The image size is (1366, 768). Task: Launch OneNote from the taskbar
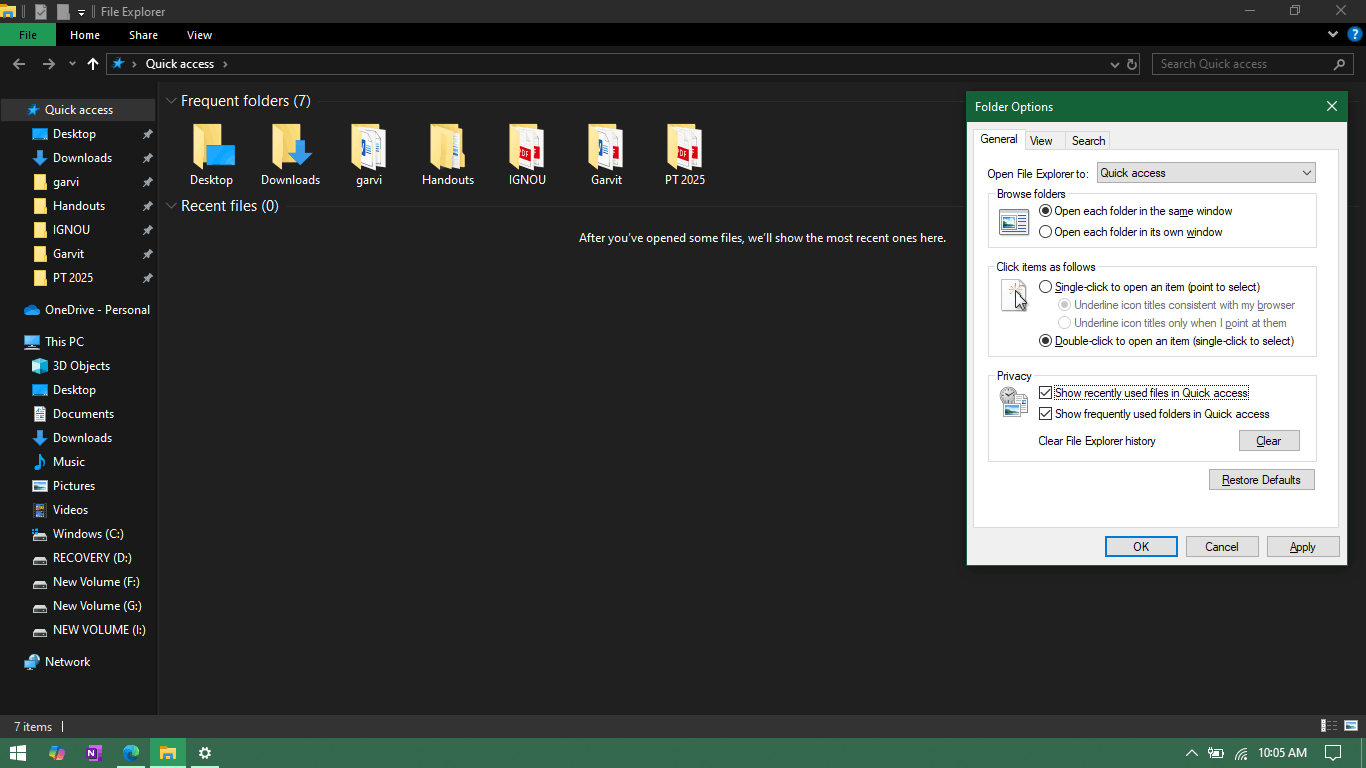94,753
